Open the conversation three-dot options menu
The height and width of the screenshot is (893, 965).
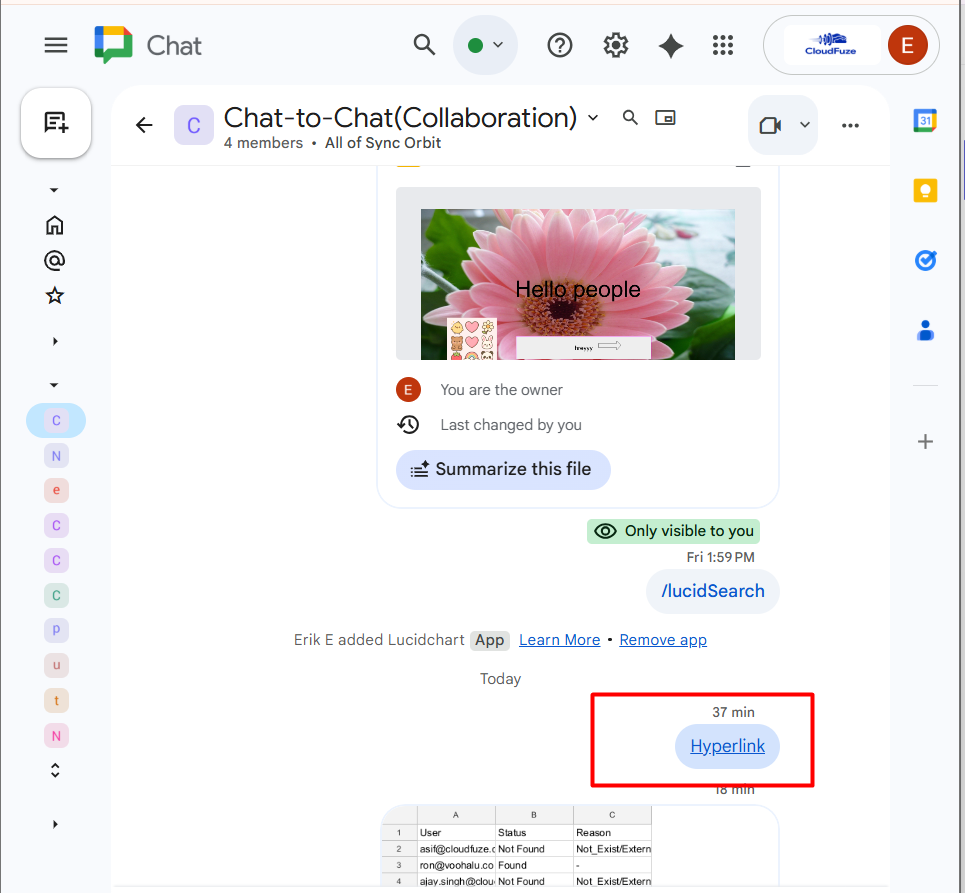851,124
